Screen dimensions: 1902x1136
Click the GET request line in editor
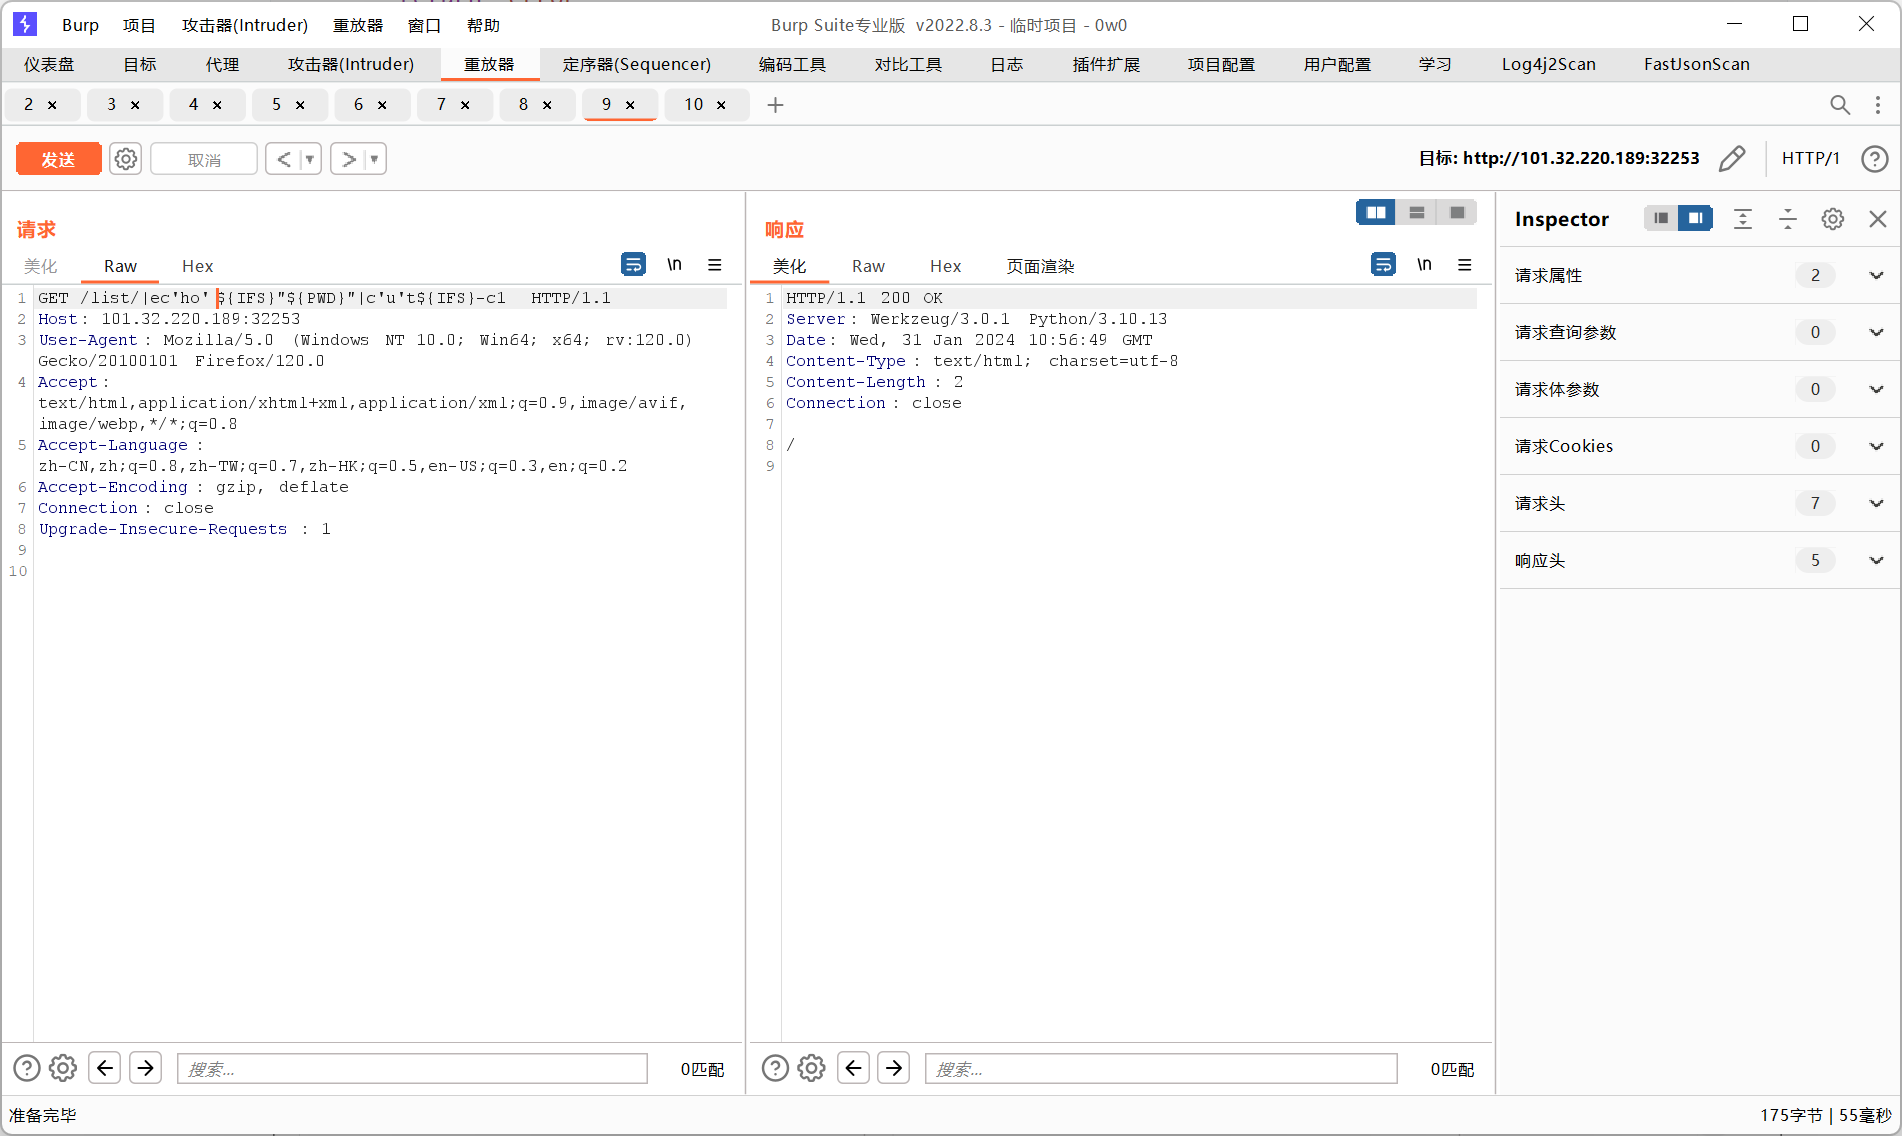coord(382,298)
